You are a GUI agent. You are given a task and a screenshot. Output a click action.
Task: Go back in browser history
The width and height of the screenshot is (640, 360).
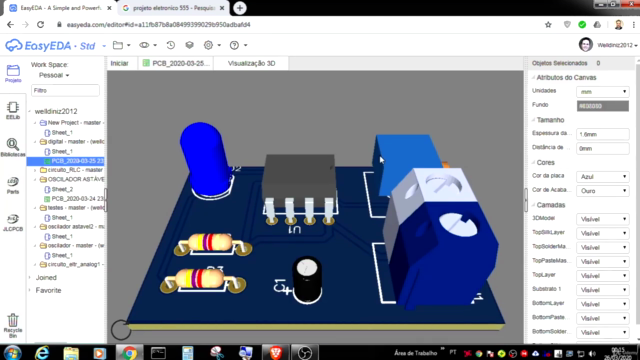pos(10,24)
